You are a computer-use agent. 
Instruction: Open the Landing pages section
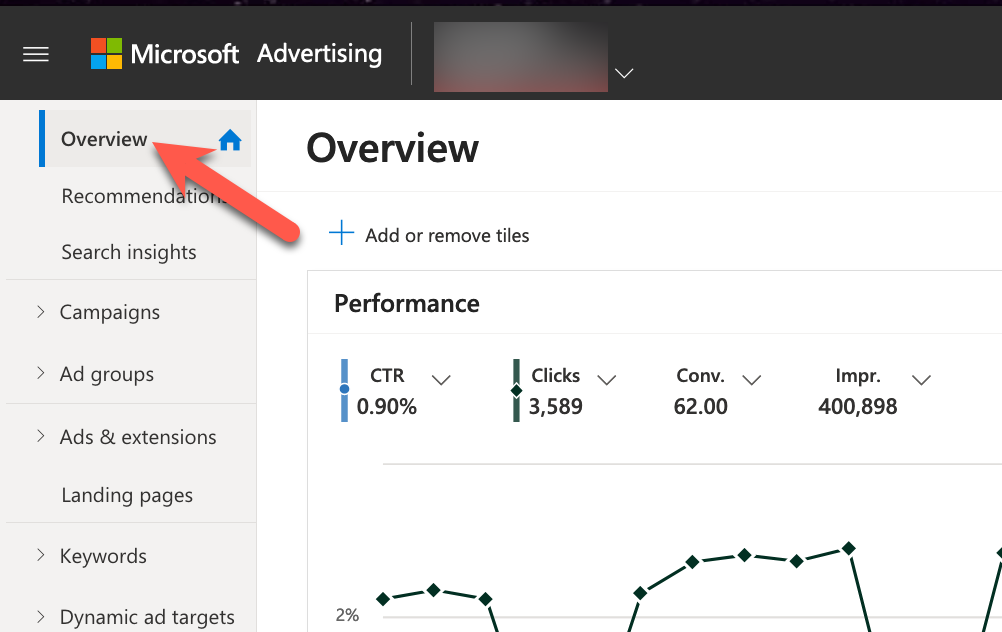tap(127, 495)
